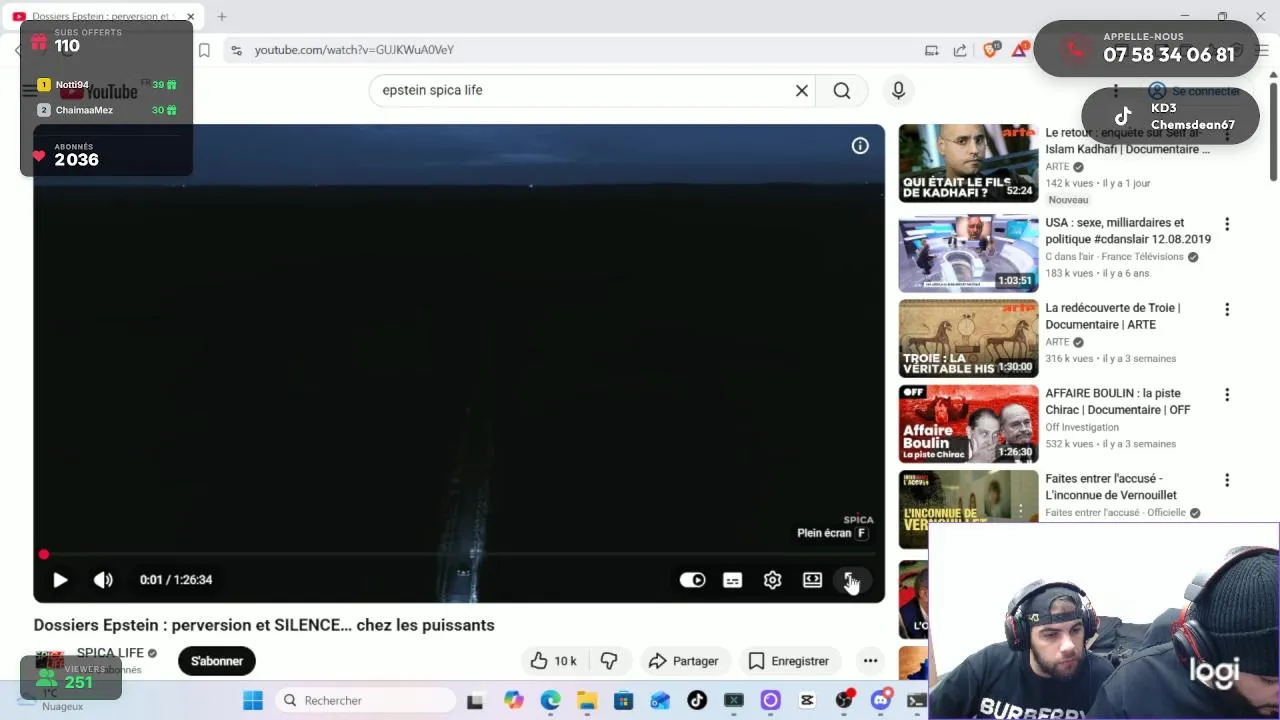Viewport: 1280px width, 720px height.
Task: Open La redécouverte de Troie thumbnail
Action: (x=968, y=338)
